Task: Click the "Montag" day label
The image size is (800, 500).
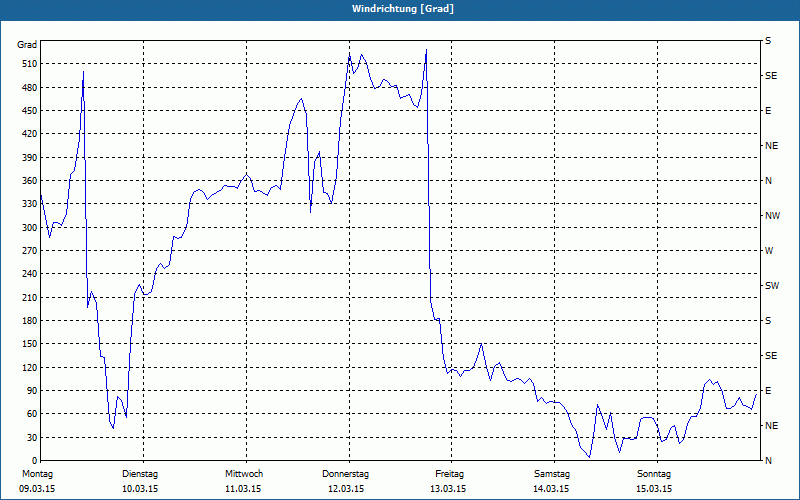Action: tap(37, 474)
